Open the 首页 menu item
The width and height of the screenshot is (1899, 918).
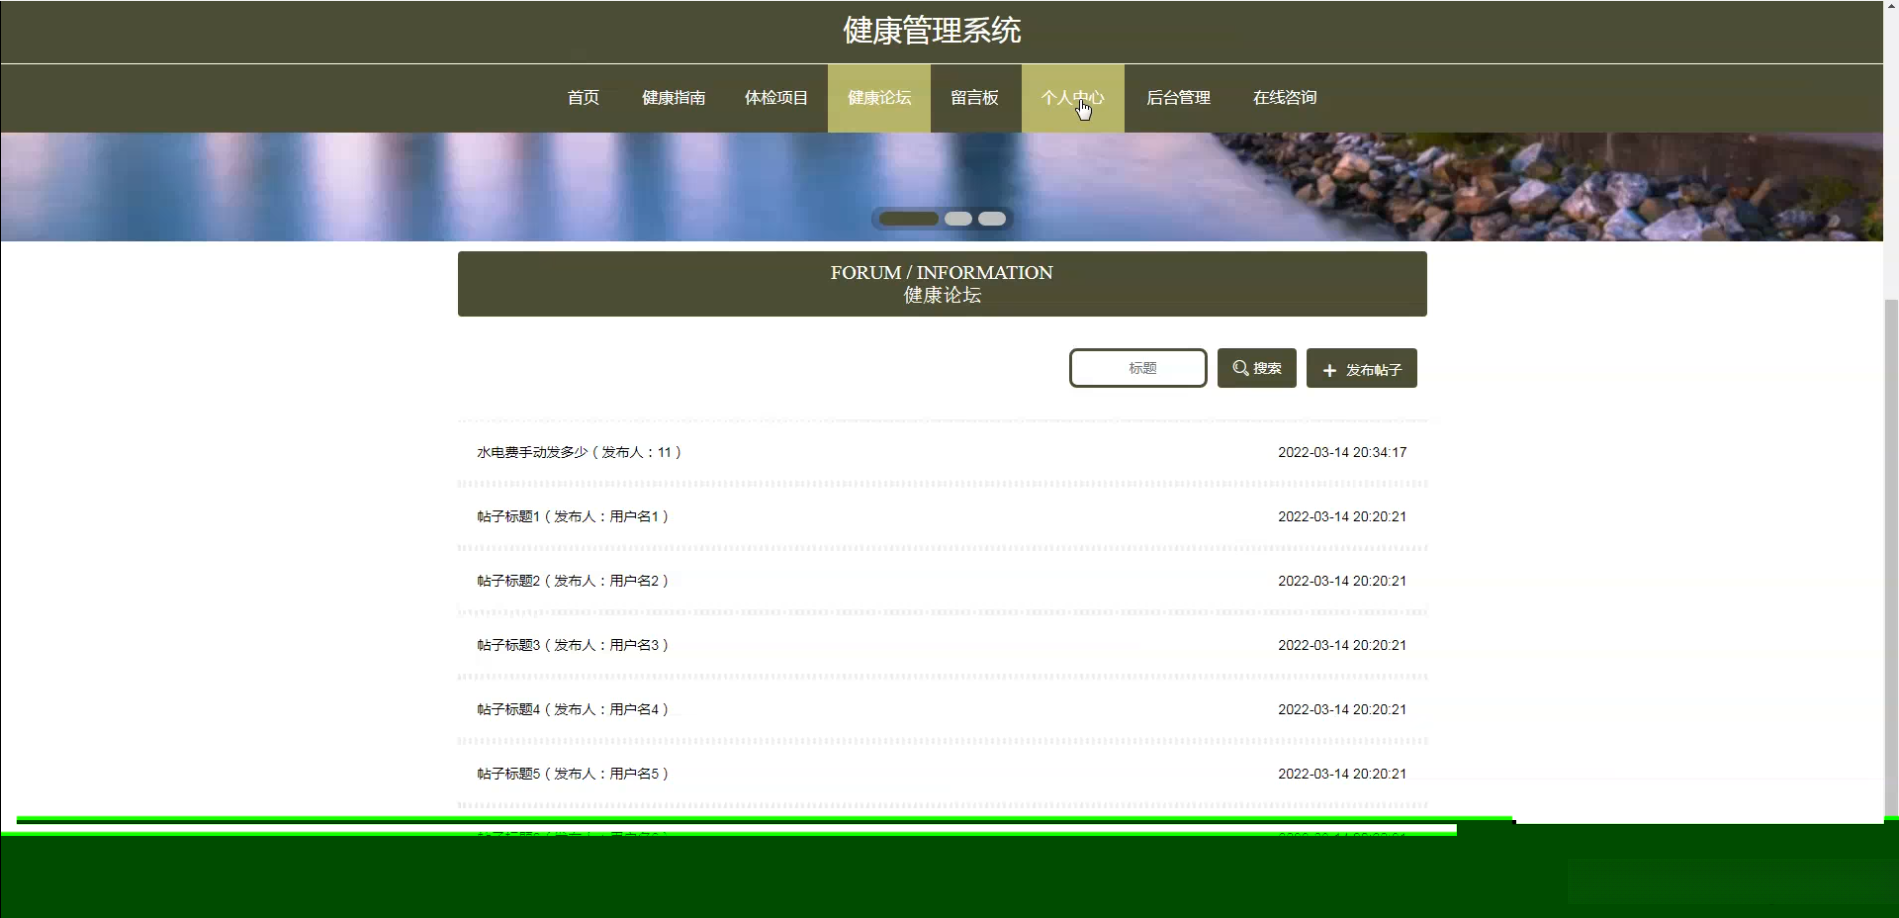click(583, 98)
